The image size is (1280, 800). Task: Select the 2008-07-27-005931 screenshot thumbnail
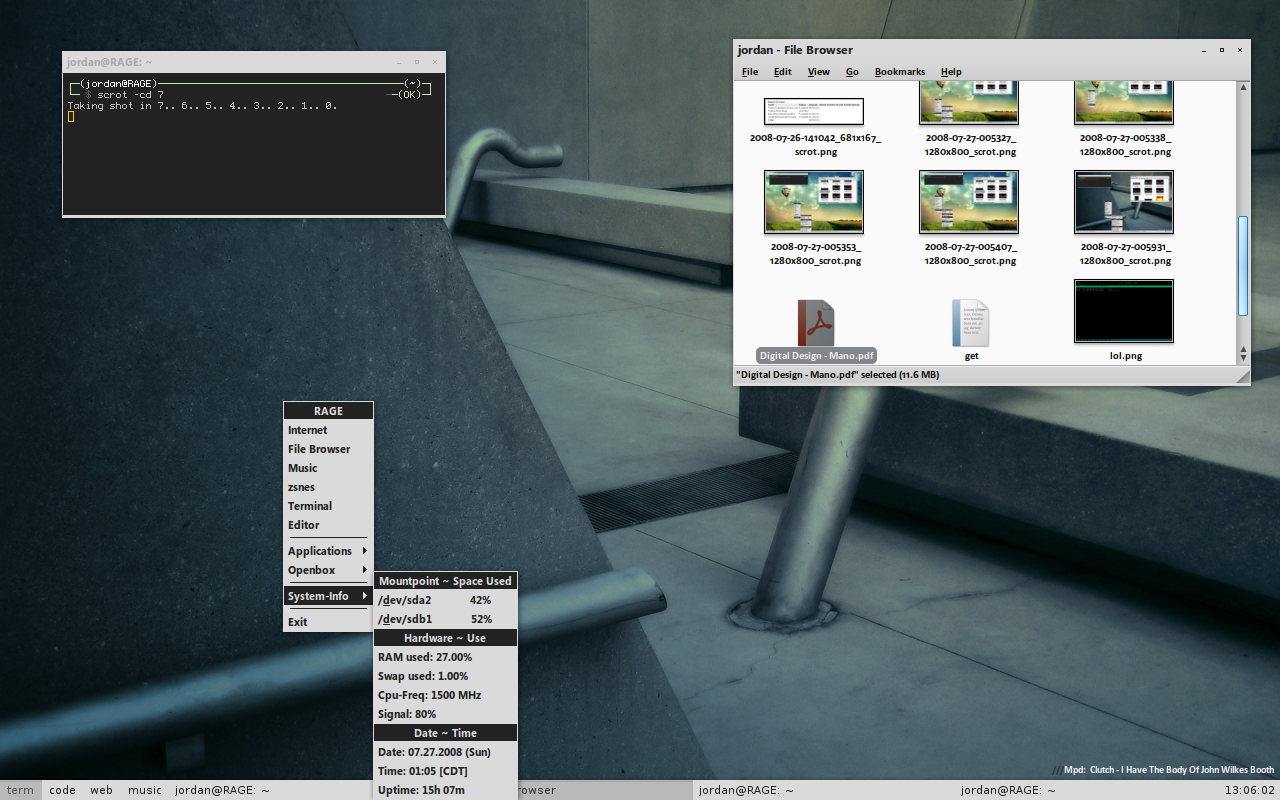point(1124,202)
